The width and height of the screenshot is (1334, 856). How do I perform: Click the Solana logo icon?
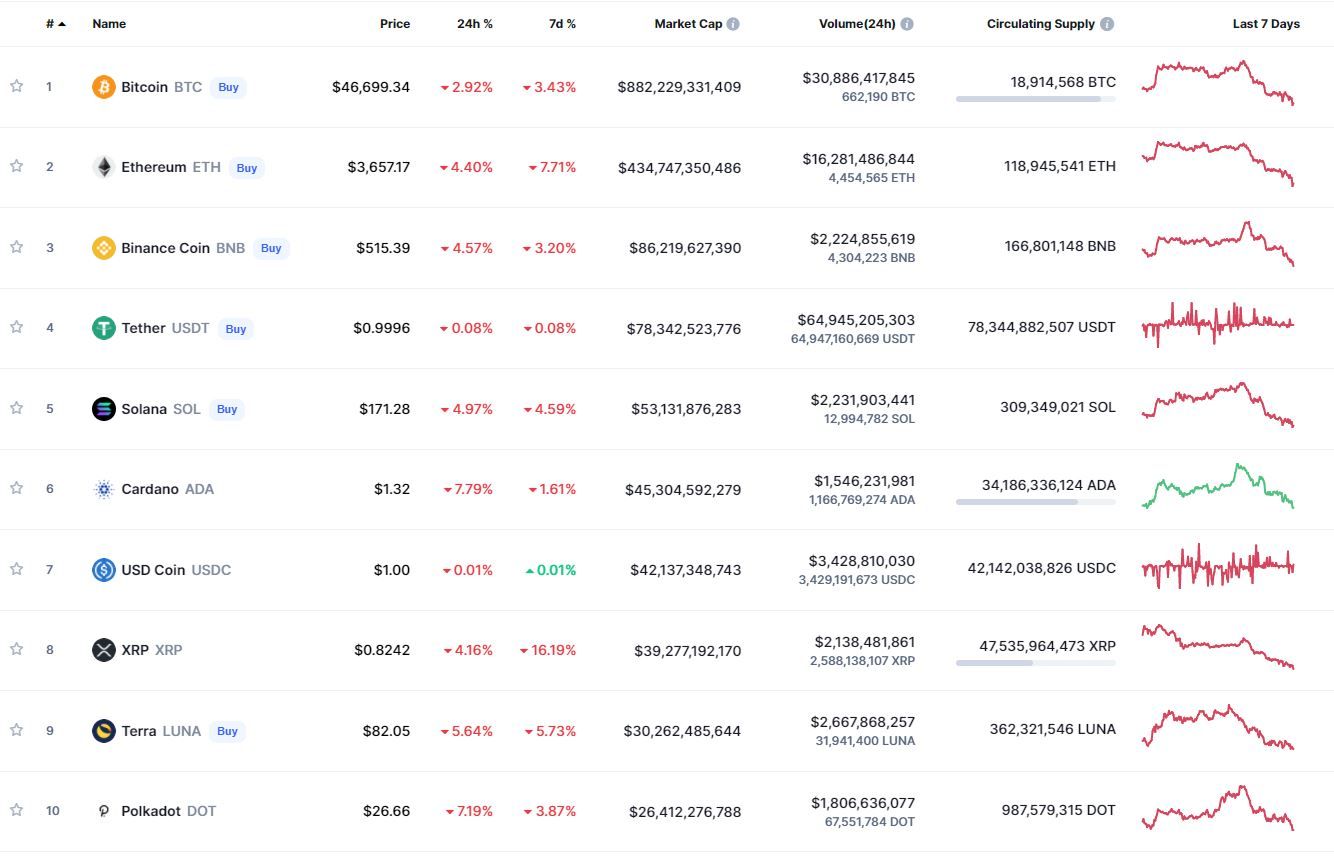click(104, 409)
